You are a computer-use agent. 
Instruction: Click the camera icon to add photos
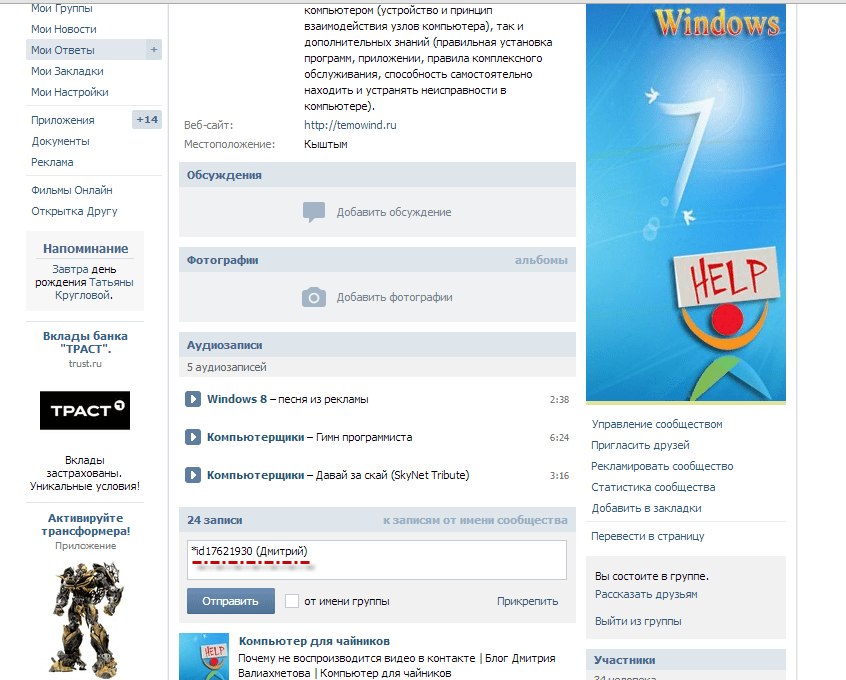(x=314, y=297)
